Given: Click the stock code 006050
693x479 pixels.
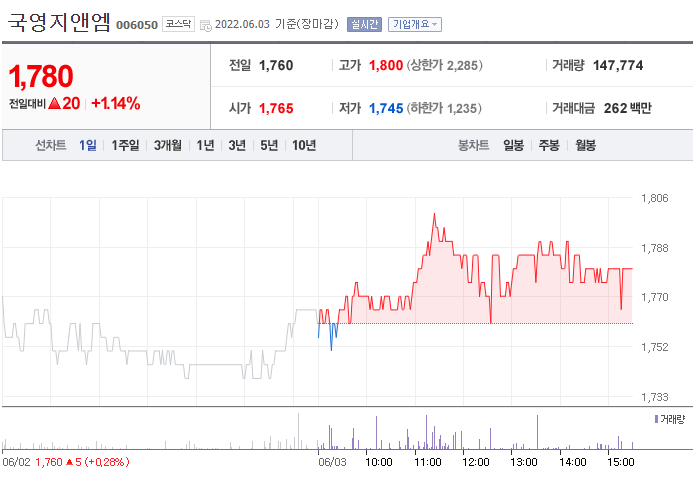Looking at the screenshot, I should point(137,25).
